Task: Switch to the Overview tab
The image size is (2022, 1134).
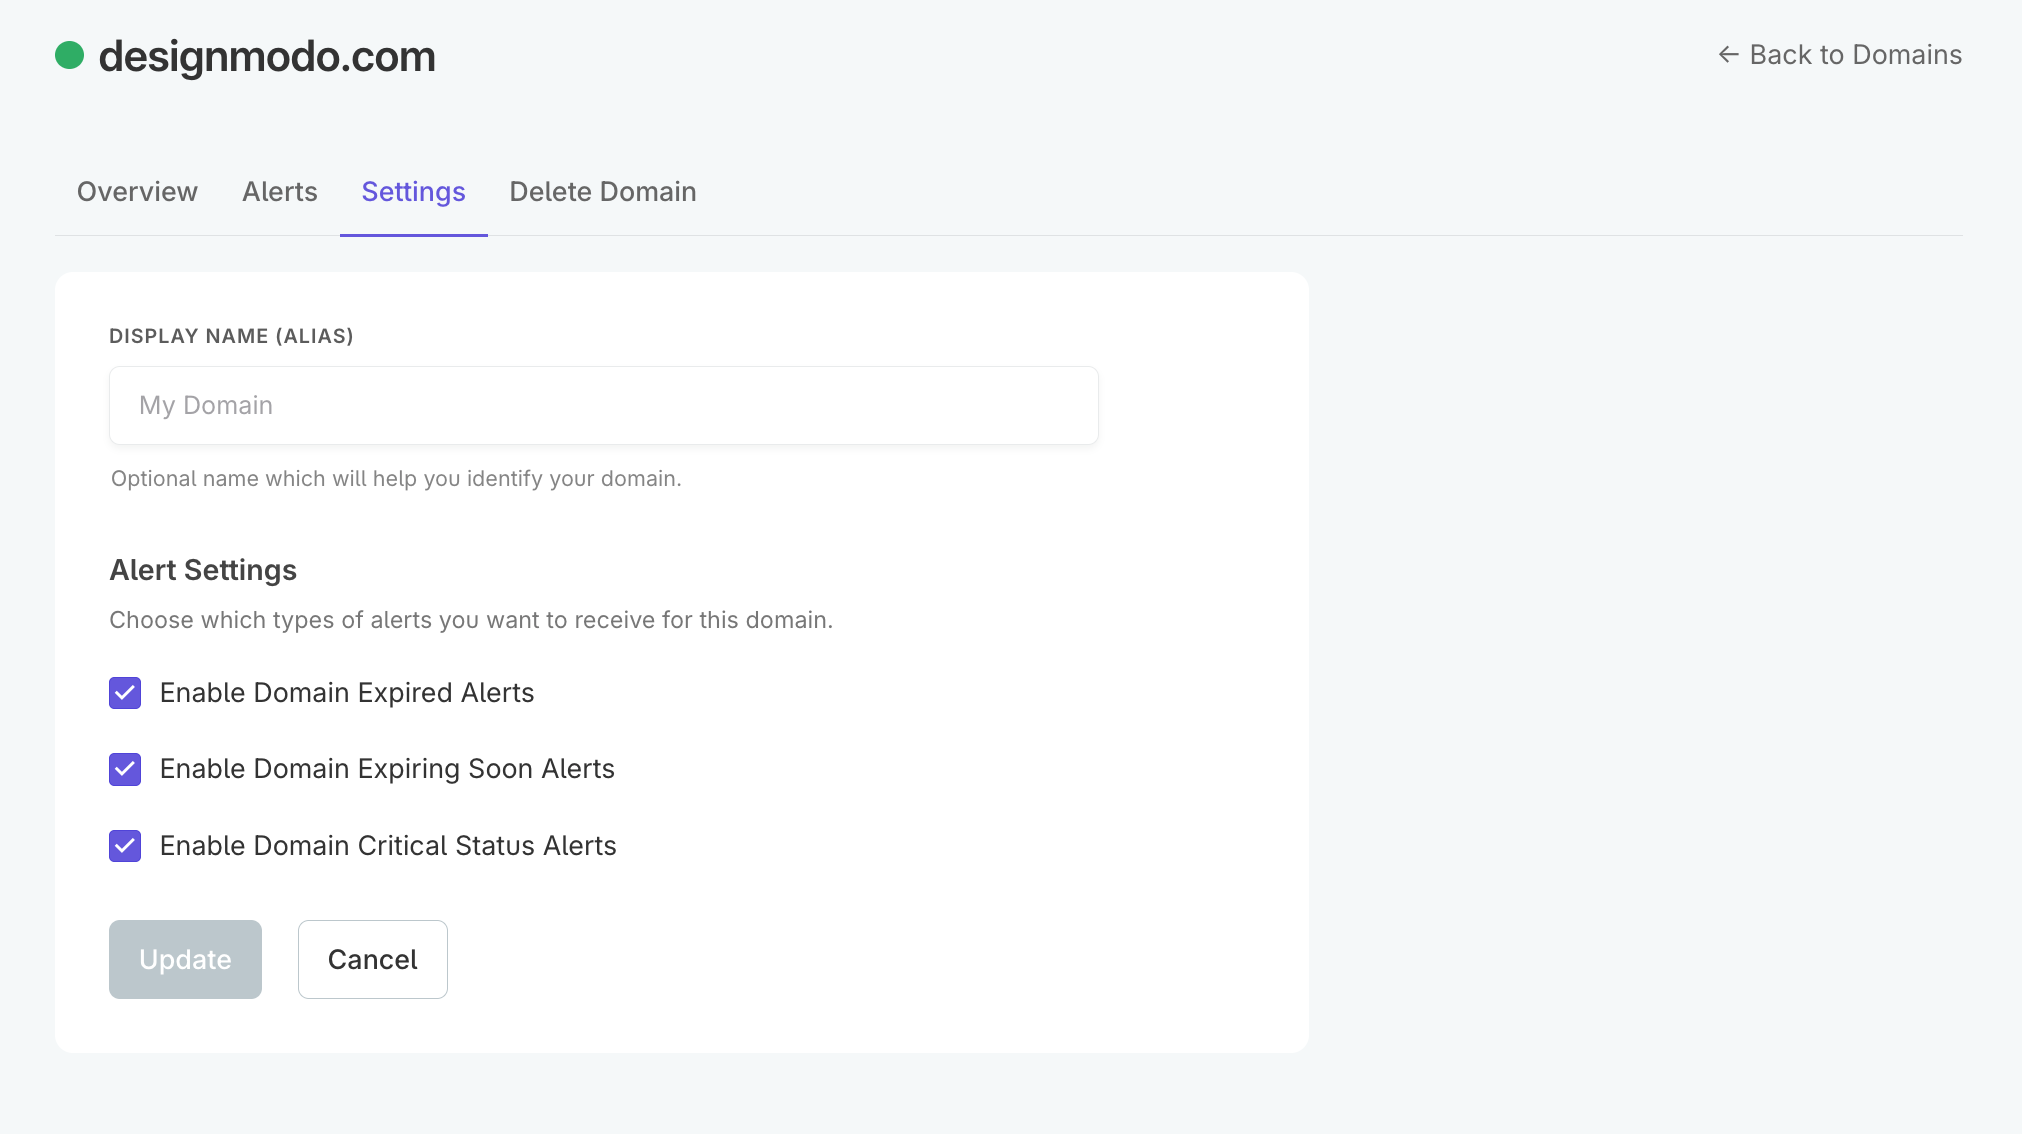Action: point(137,191)
